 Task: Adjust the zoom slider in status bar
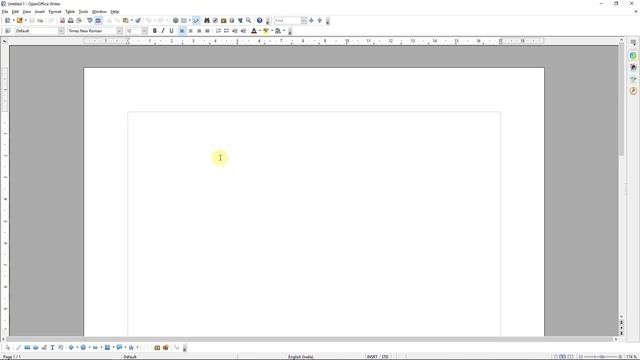click(601, 357)
